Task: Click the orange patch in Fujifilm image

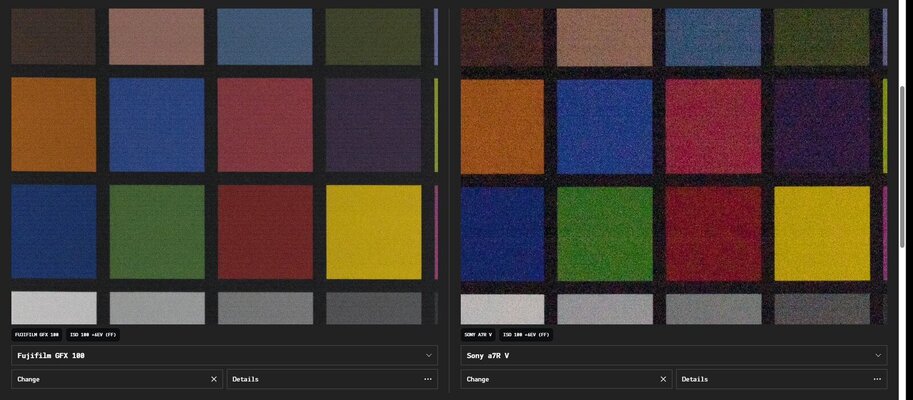Action: [x=54, y=125]
